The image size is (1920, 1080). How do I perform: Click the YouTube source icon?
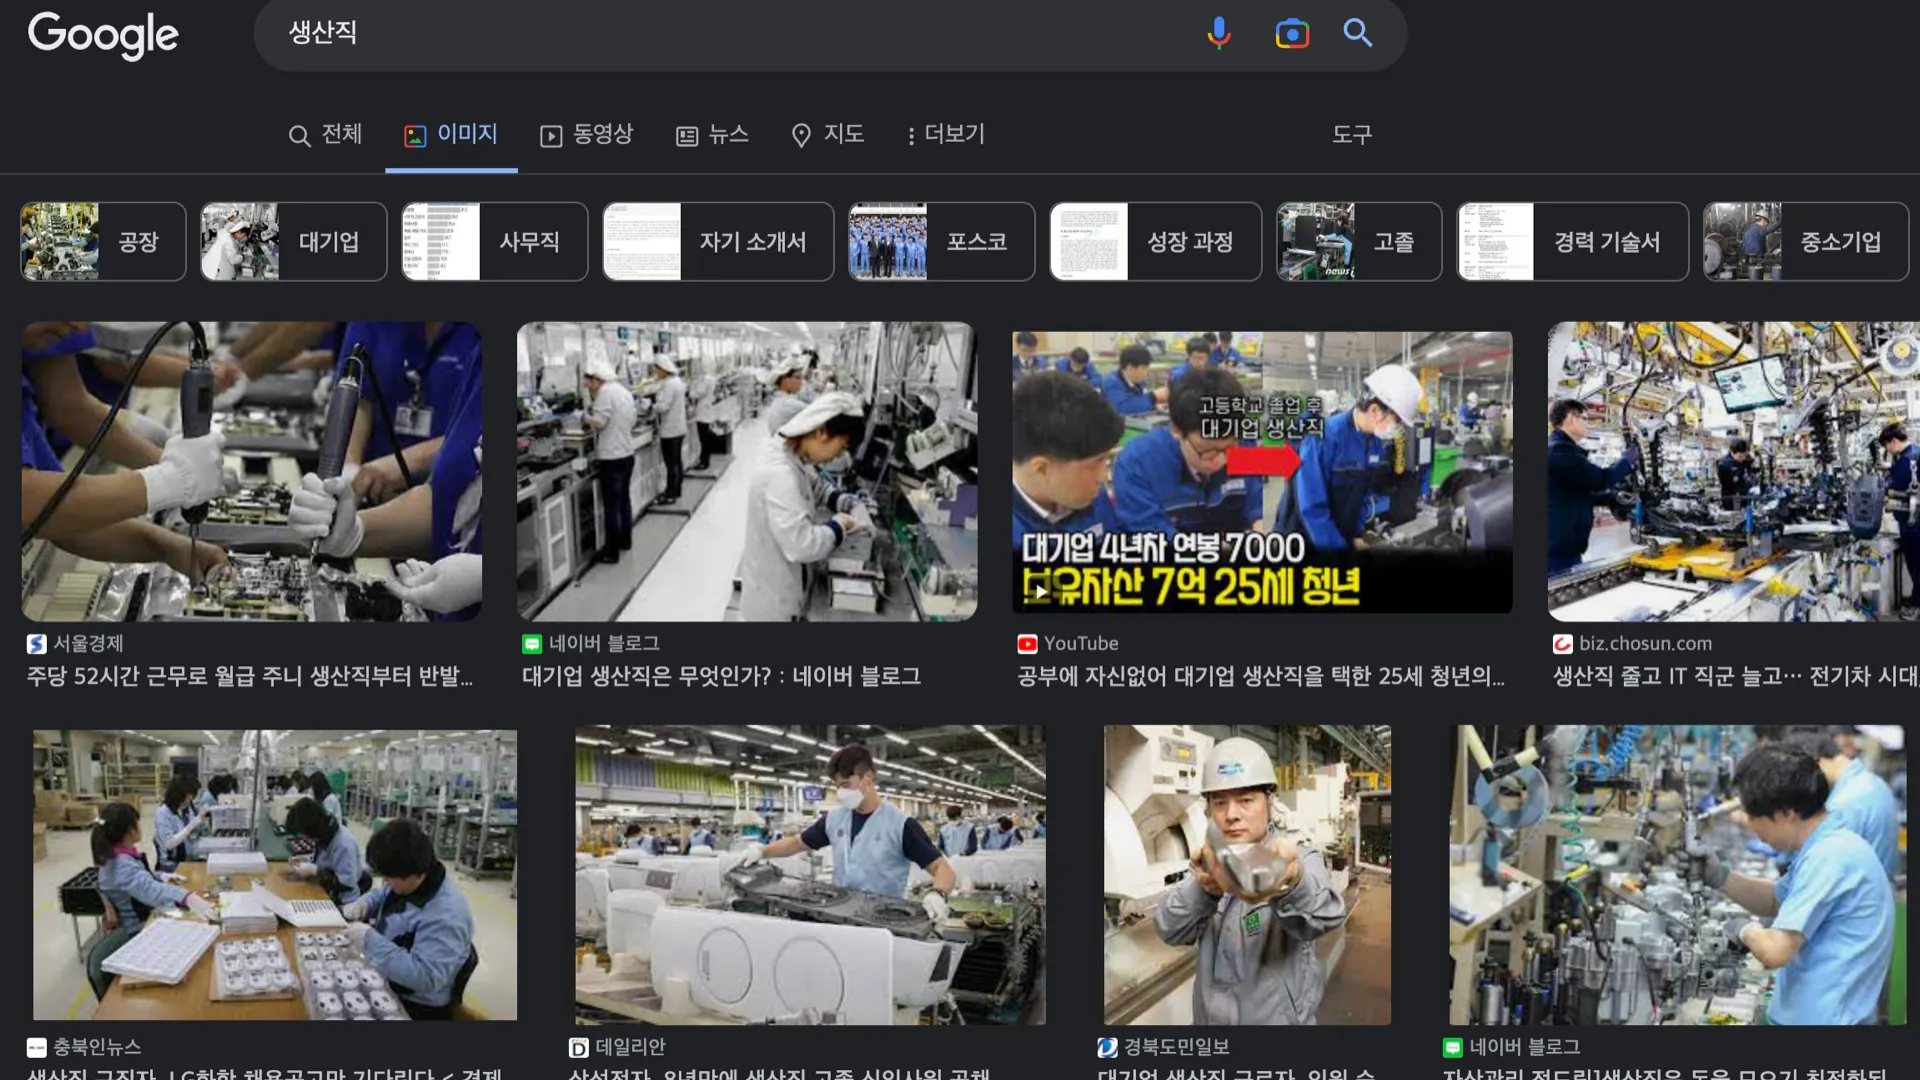pos(1027,644)
